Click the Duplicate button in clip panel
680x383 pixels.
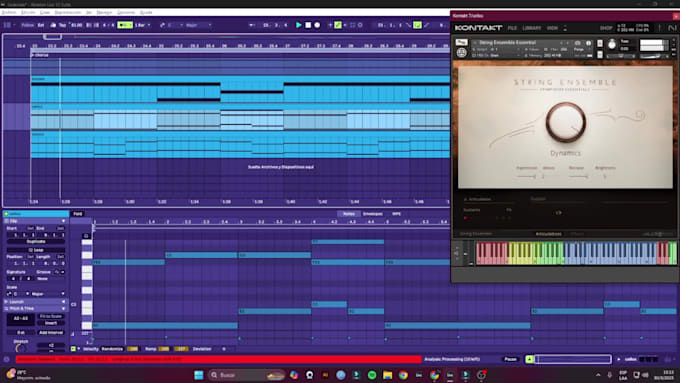point(36,242)
